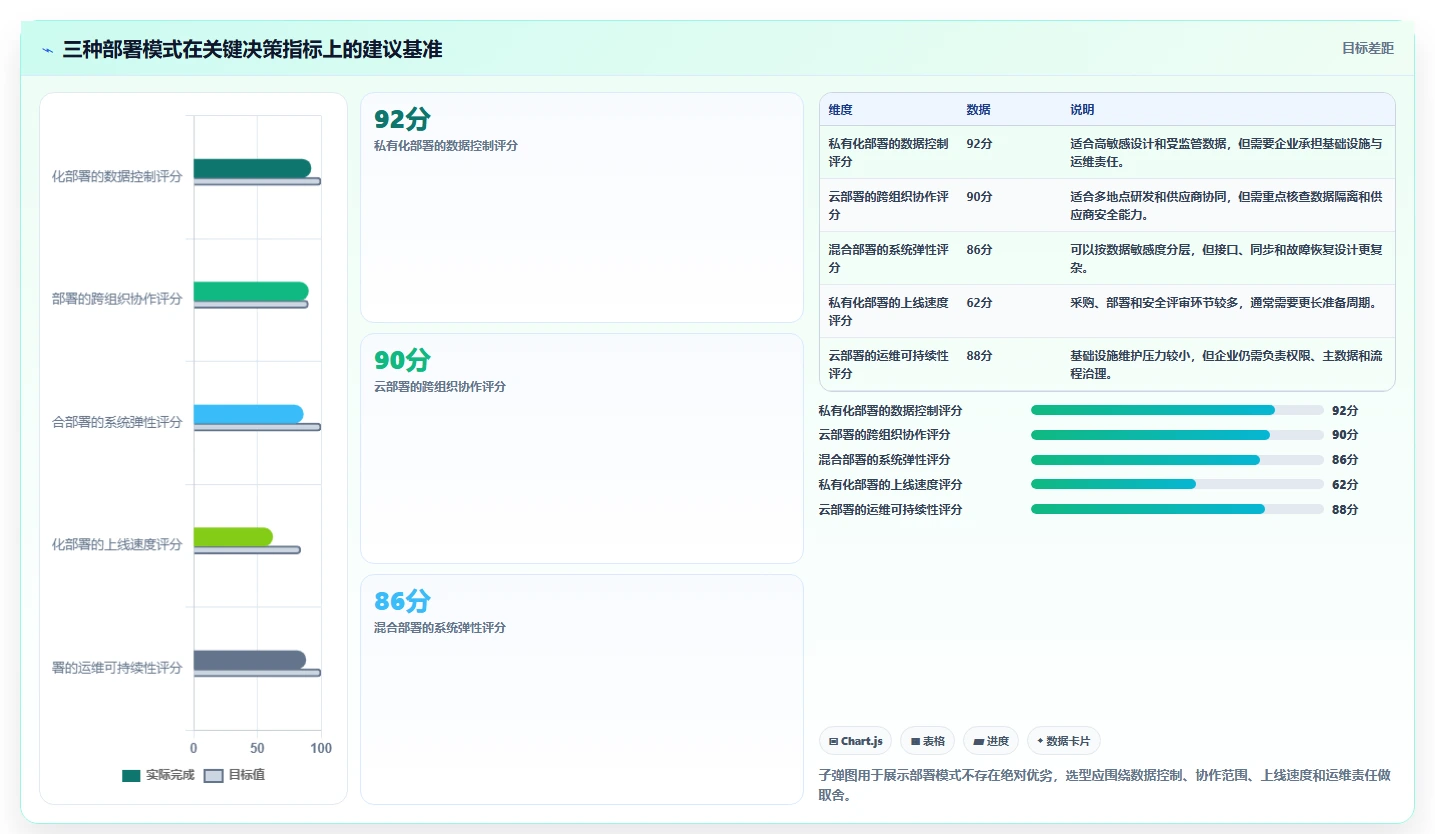
Task: Click the icon inside the 进度 chip
Action: click(978, 742)
